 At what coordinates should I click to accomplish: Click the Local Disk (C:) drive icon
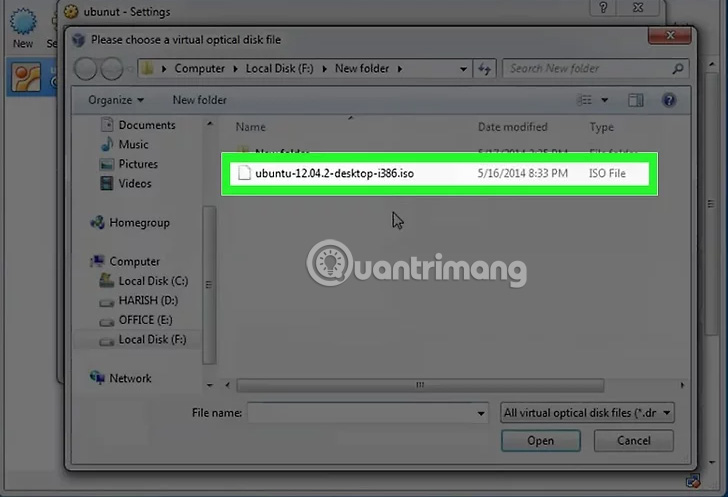[106, 281]
